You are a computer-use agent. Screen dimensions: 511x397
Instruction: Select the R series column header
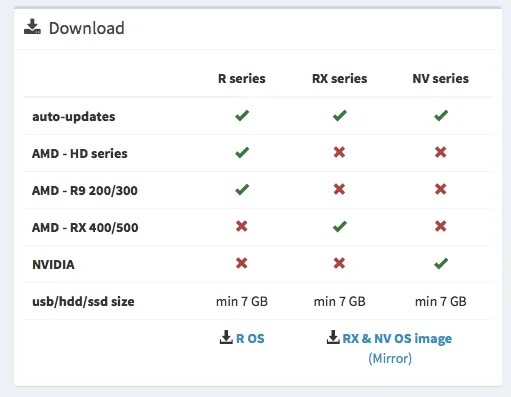click(x=242, y=79)
